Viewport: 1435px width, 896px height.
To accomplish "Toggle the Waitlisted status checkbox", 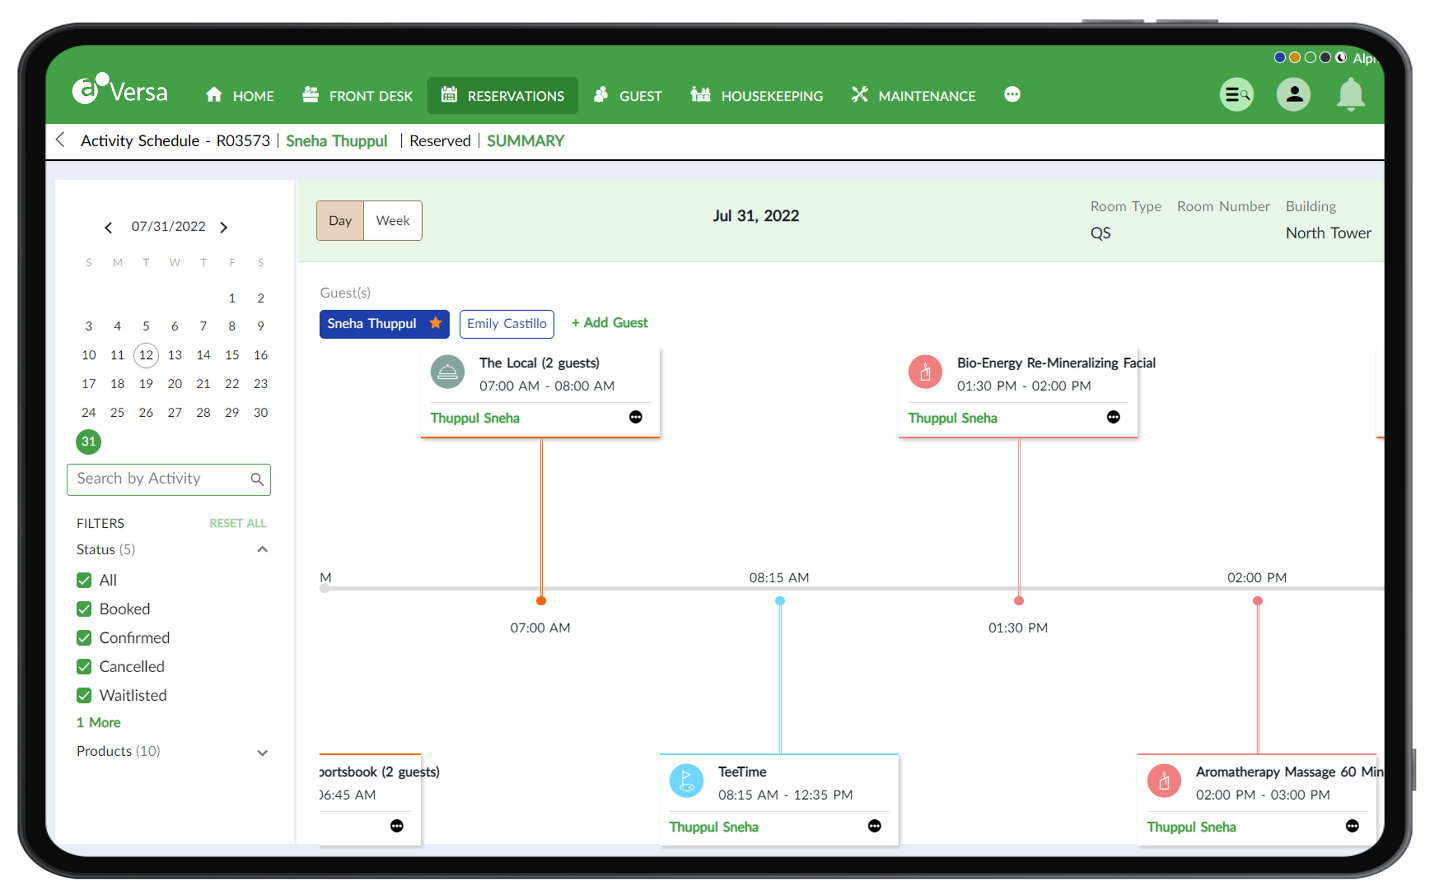I will point(84,696).
